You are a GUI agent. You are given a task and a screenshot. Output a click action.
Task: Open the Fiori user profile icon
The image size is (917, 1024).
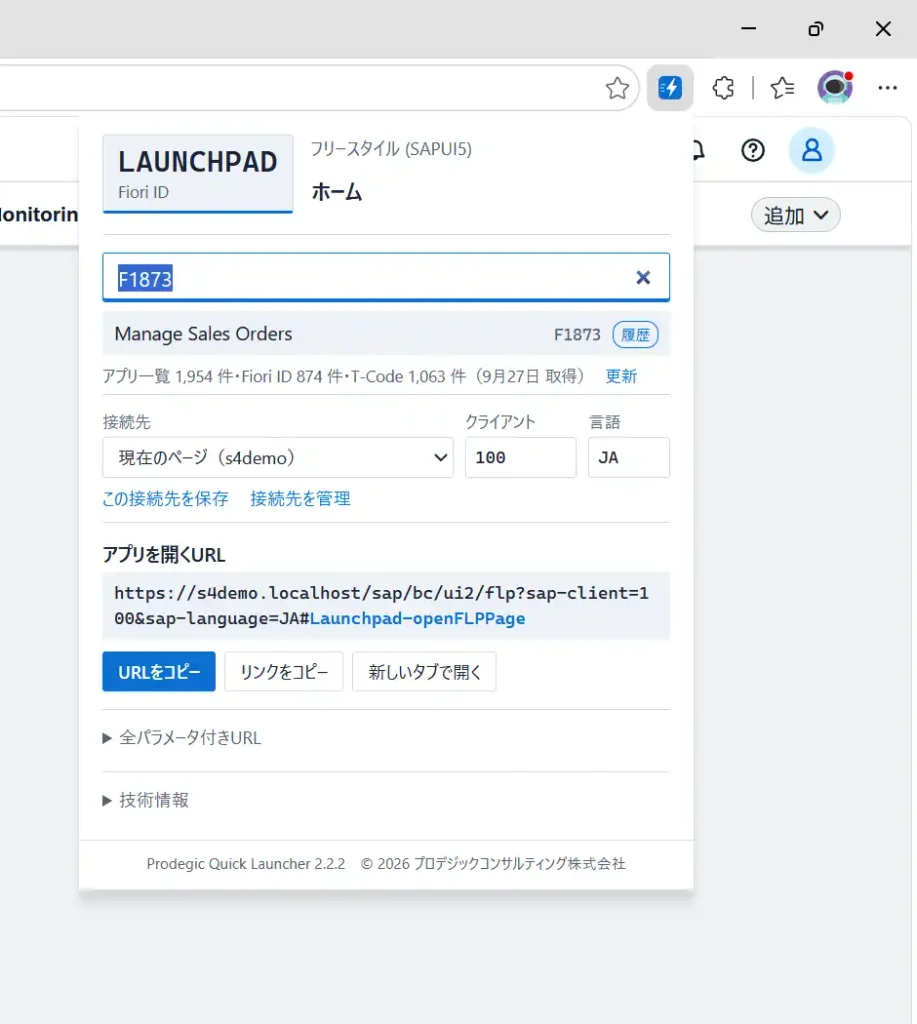pyautogui.click(x=811, y=150)
